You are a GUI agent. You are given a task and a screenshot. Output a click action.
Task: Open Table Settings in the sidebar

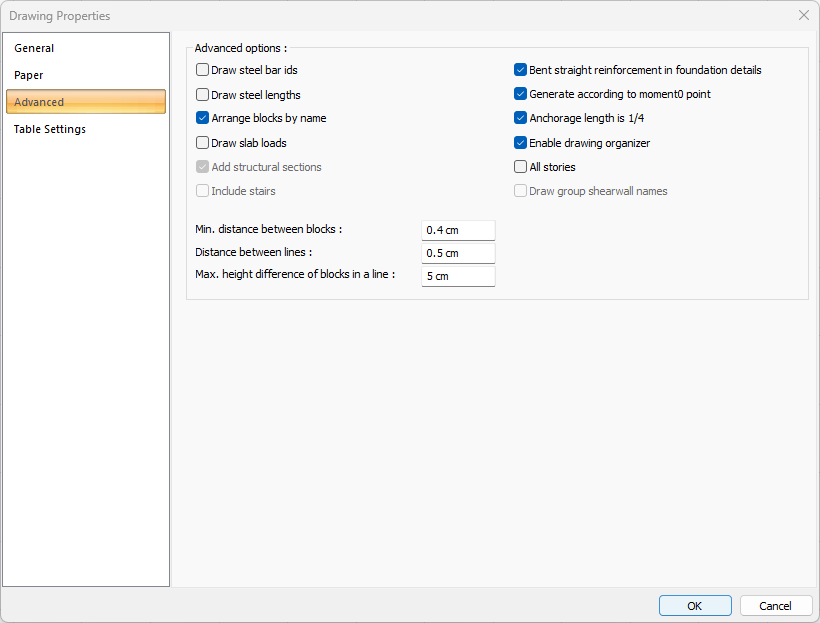[50, 129]
